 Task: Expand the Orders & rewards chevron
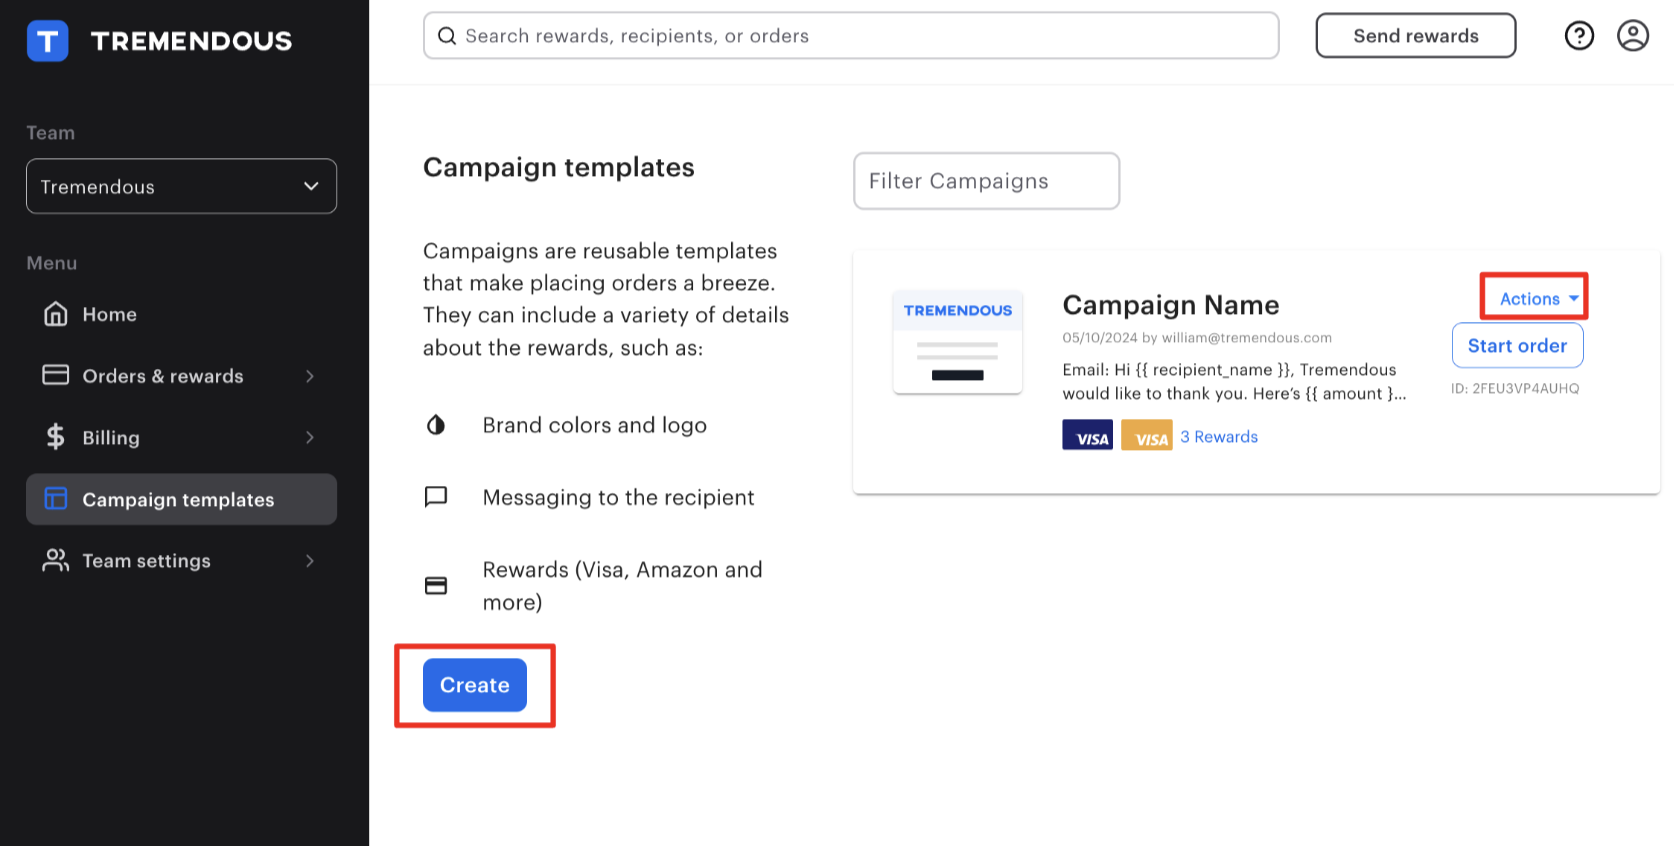click(x=310, y=376)
